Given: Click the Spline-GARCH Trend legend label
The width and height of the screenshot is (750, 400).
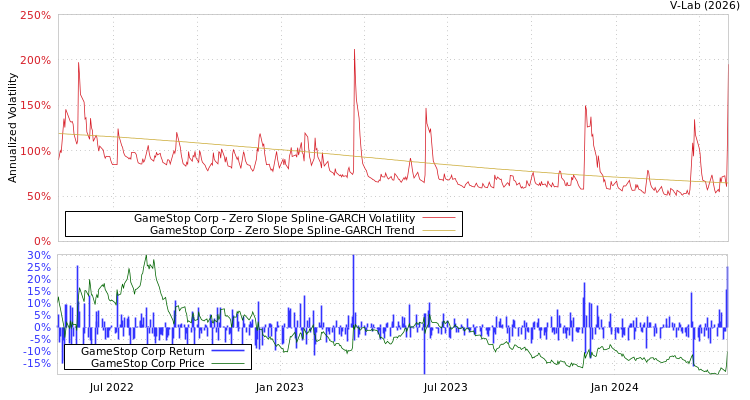Looking at the screenshot, I should [x=282, y=230].
